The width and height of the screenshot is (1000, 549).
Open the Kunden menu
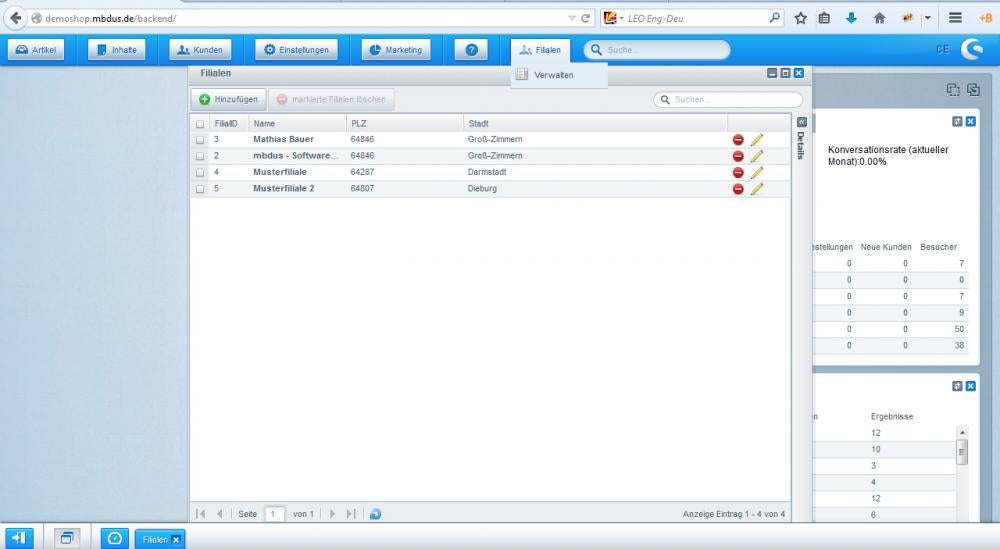pos(199,50)
